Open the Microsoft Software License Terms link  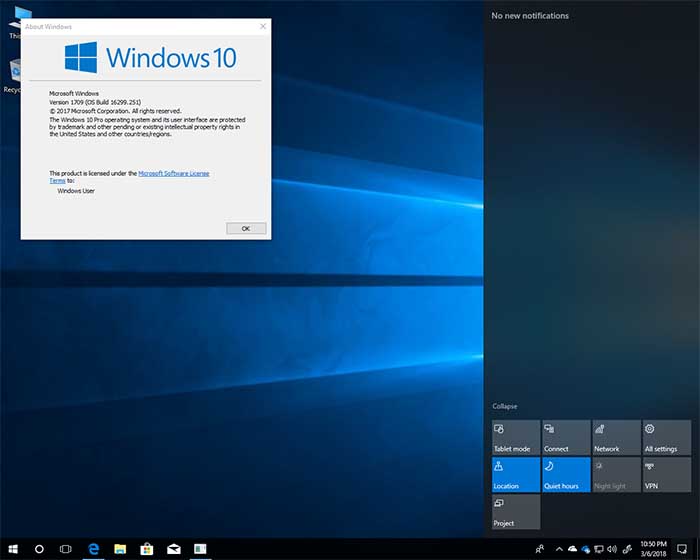pyautogui.click(x=173, y=173)
